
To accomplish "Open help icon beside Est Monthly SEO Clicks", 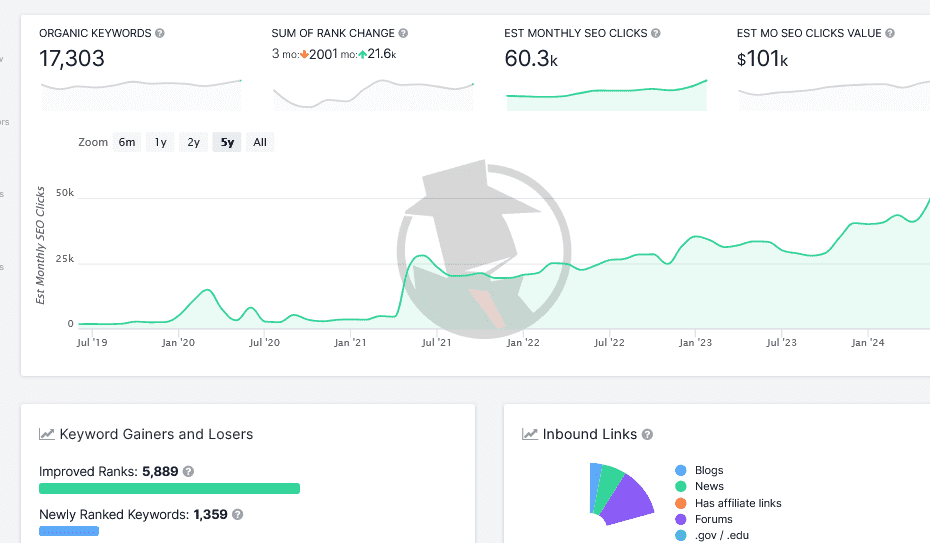I will pyautogui.click(x=655, y=33).
